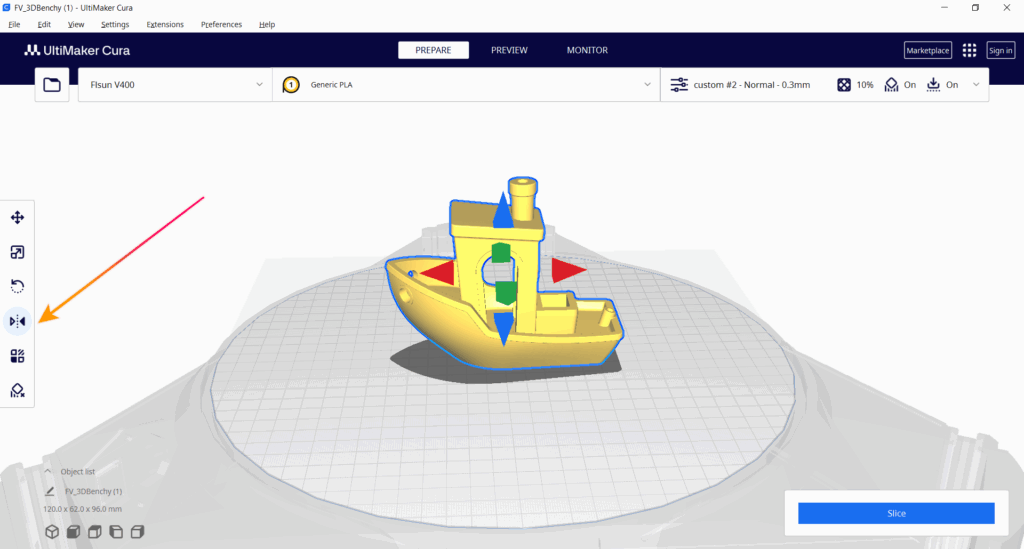The height and width of the screenshot is (549, 1024).
Task: Click the custom #2 - Normal - 0.3mm profile
Action: click(x=752, y=85)
